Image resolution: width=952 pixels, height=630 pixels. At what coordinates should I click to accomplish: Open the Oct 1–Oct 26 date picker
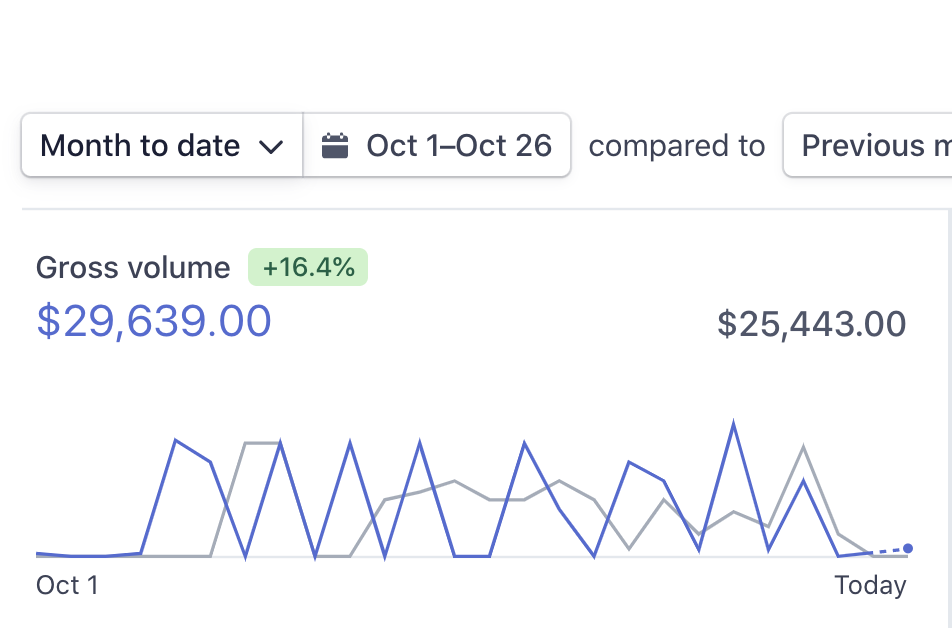437,145
